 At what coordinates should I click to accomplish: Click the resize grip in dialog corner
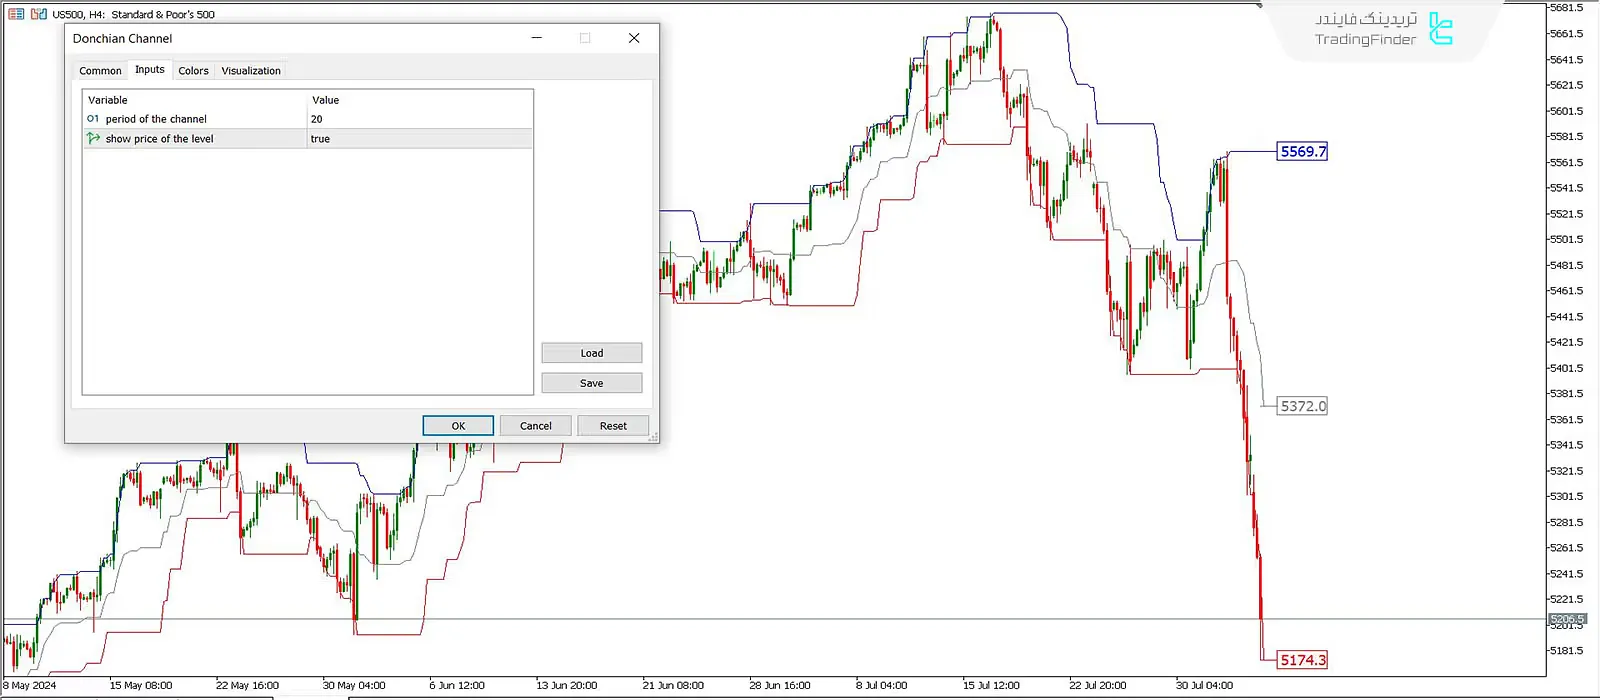653,437
